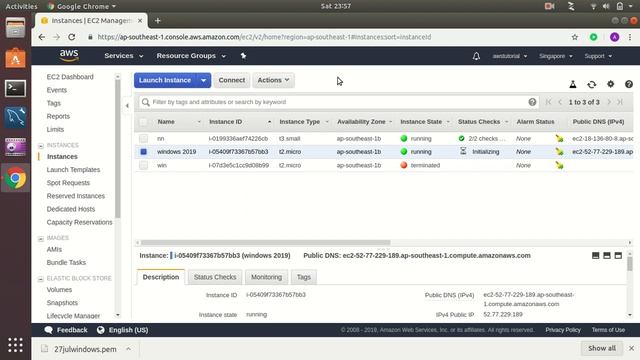The height and width of the screenshot is (360, 640).
Task: Open Launch Templates in the sidebar
Action: (x=73, y=169)
